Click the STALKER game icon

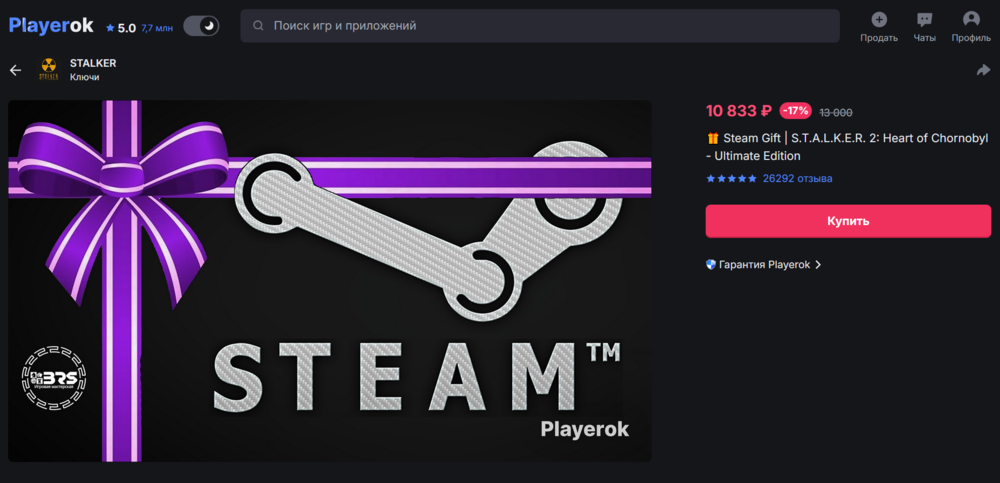(48, 69)
